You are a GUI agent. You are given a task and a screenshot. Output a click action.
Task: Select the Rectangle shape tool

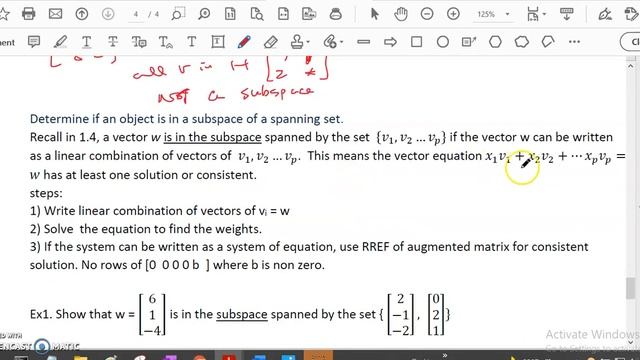point(416,42)
